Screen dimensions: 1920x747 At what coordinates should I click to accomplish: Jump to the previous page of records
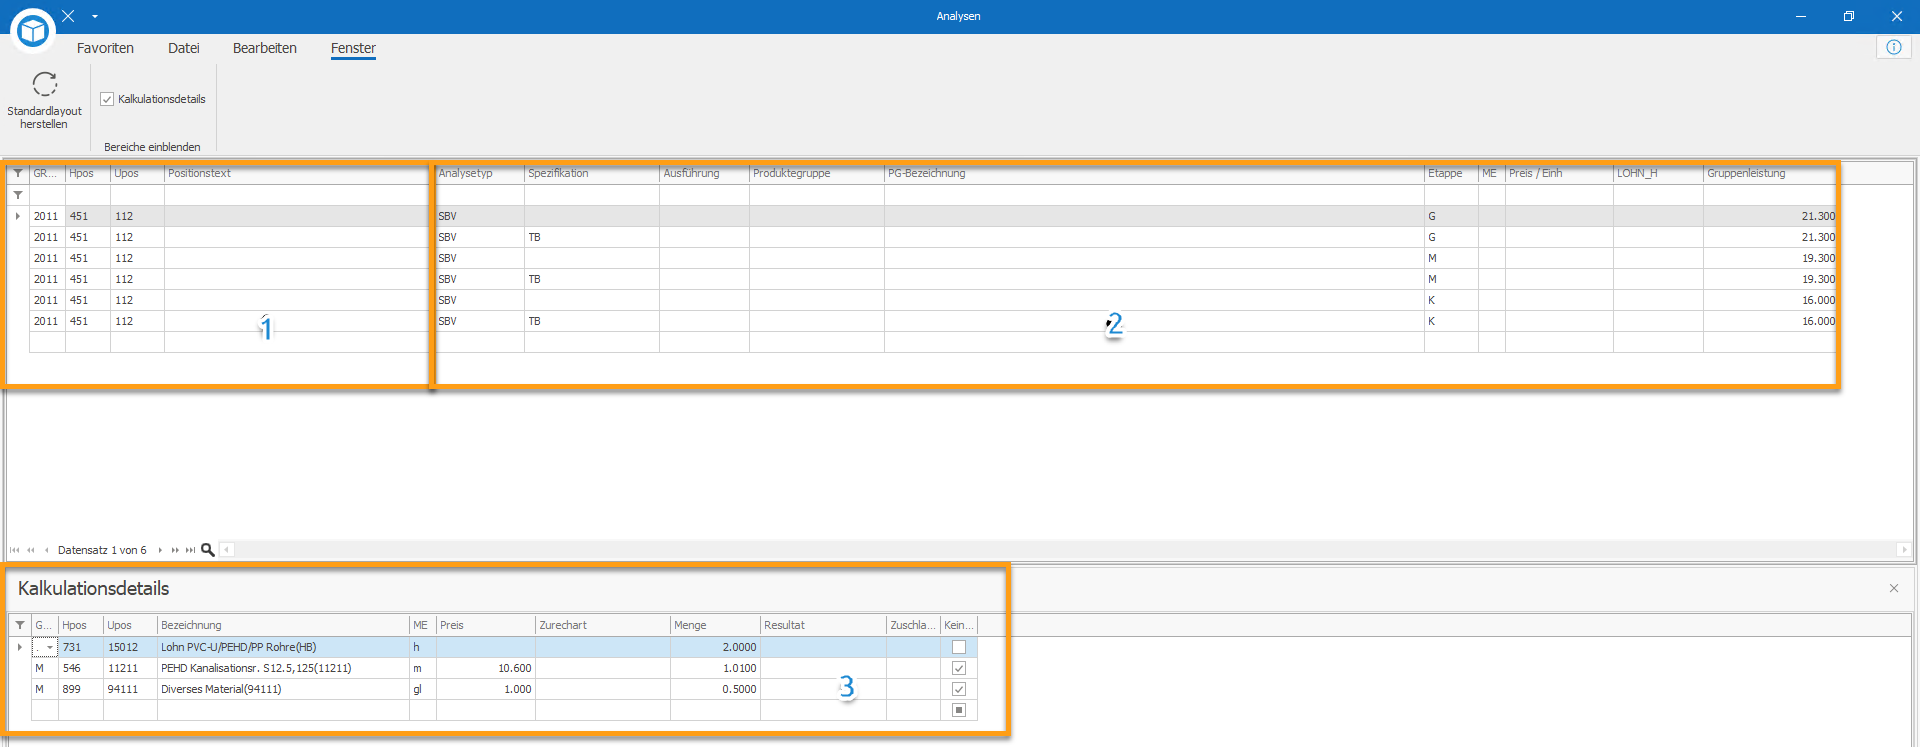(31, 550)
